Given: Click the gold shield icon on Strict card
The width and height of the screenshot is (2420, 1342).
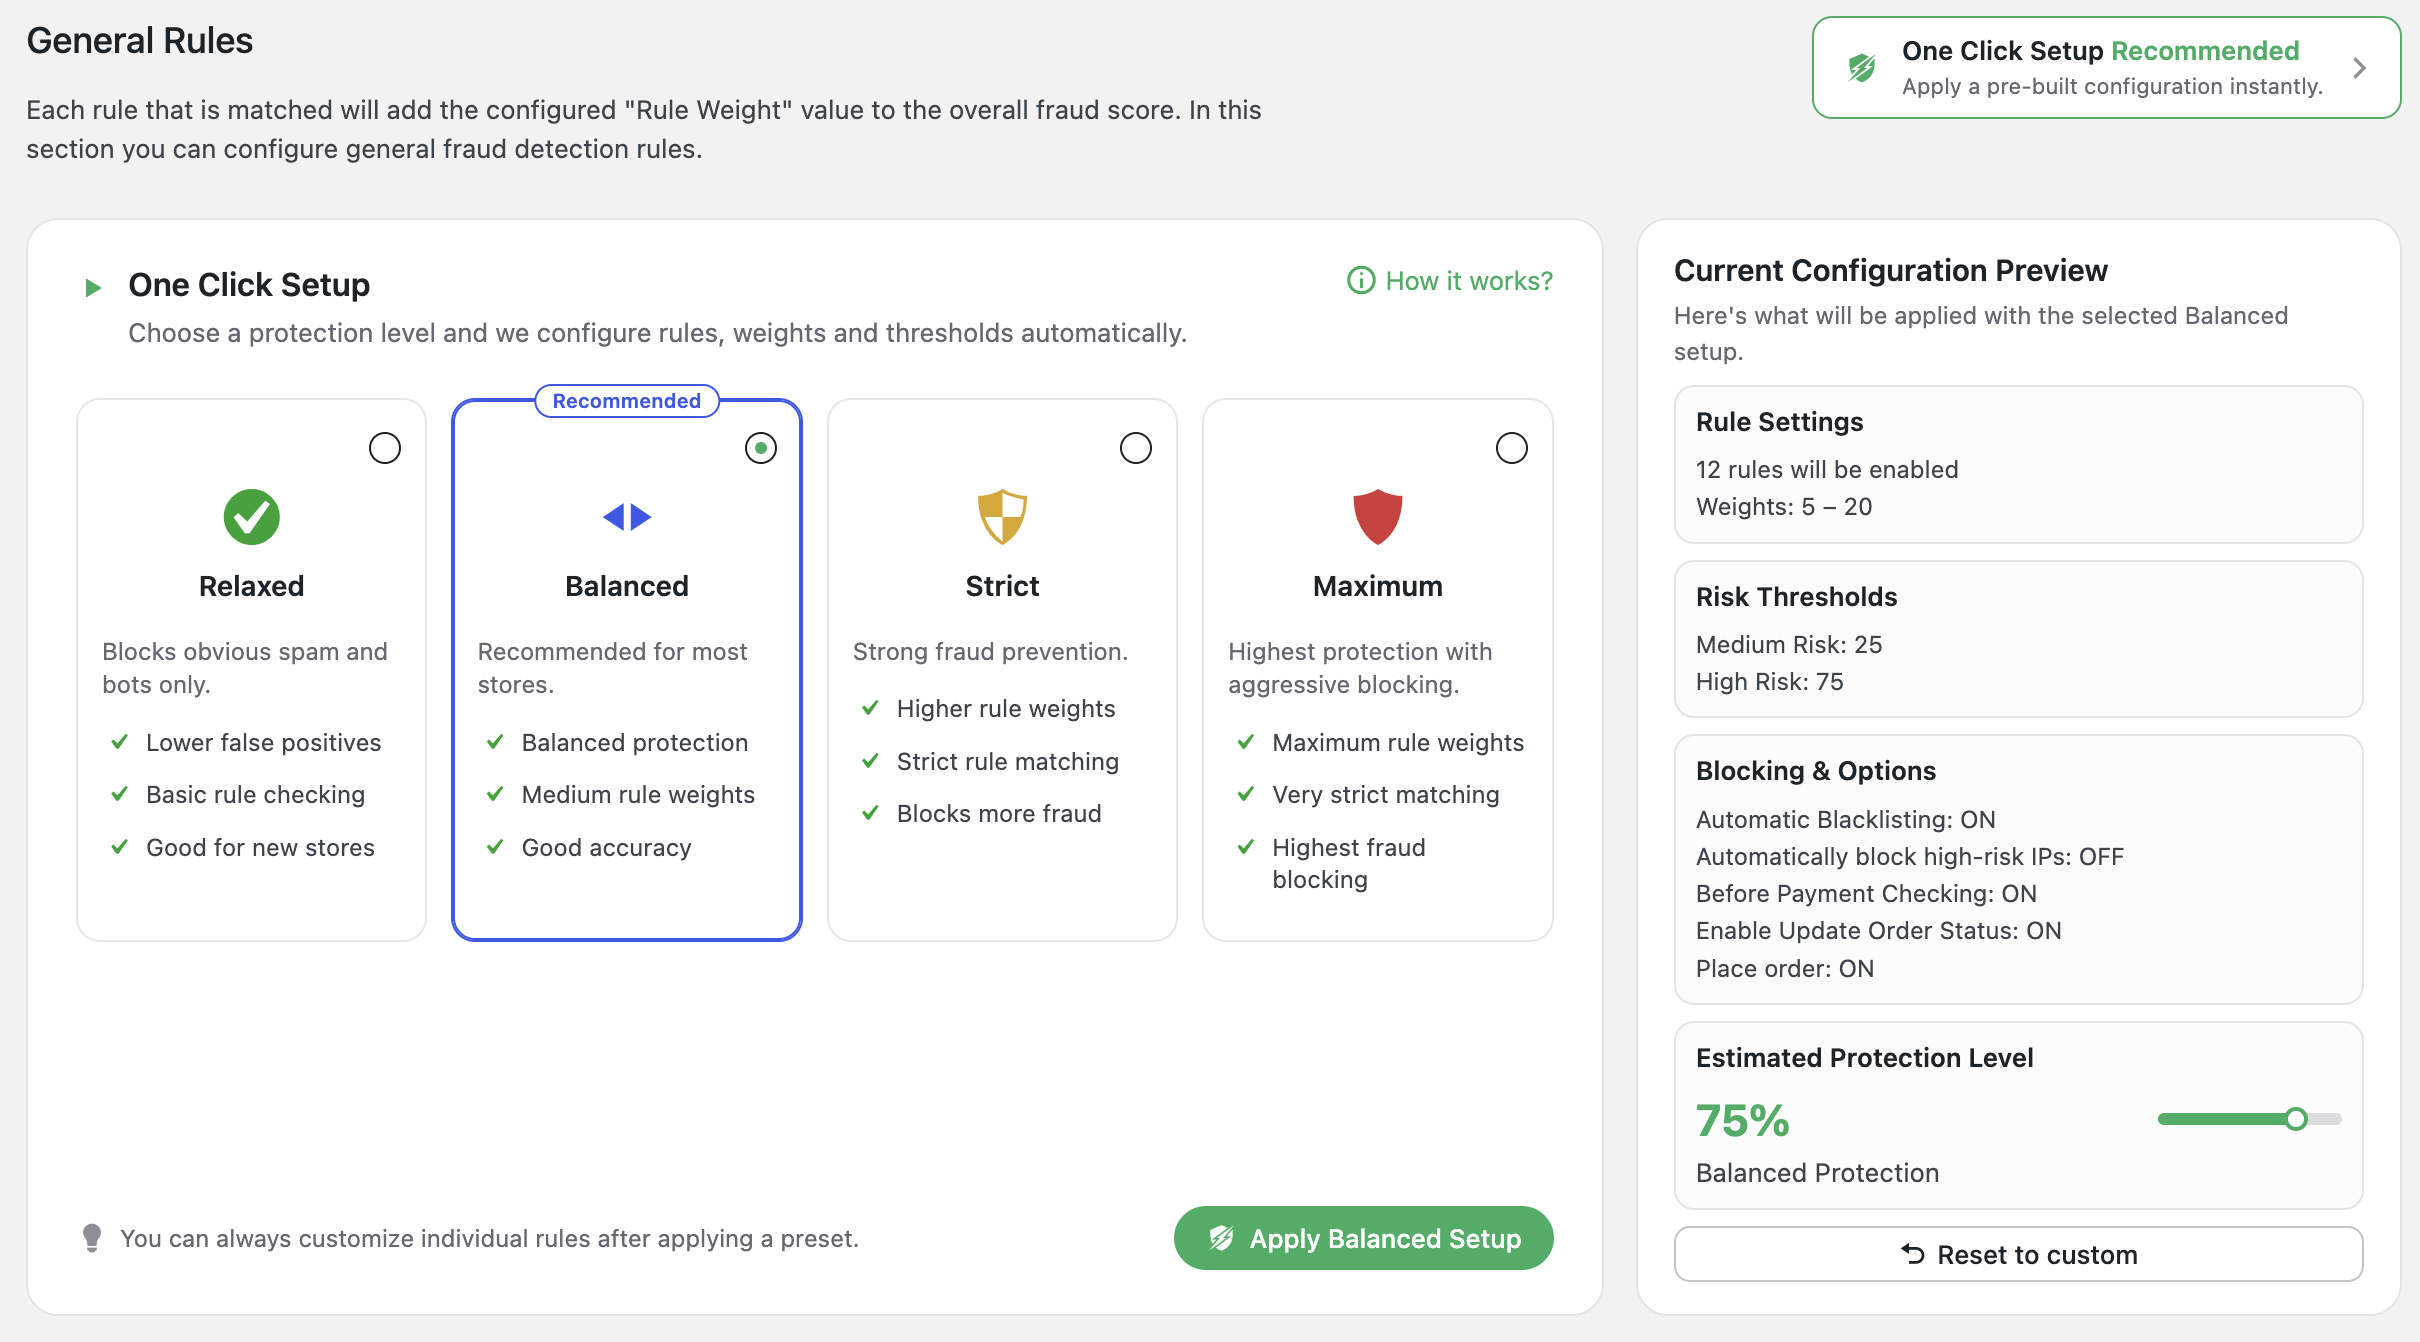Looking at the screenshot, I should coord(1002,517).
